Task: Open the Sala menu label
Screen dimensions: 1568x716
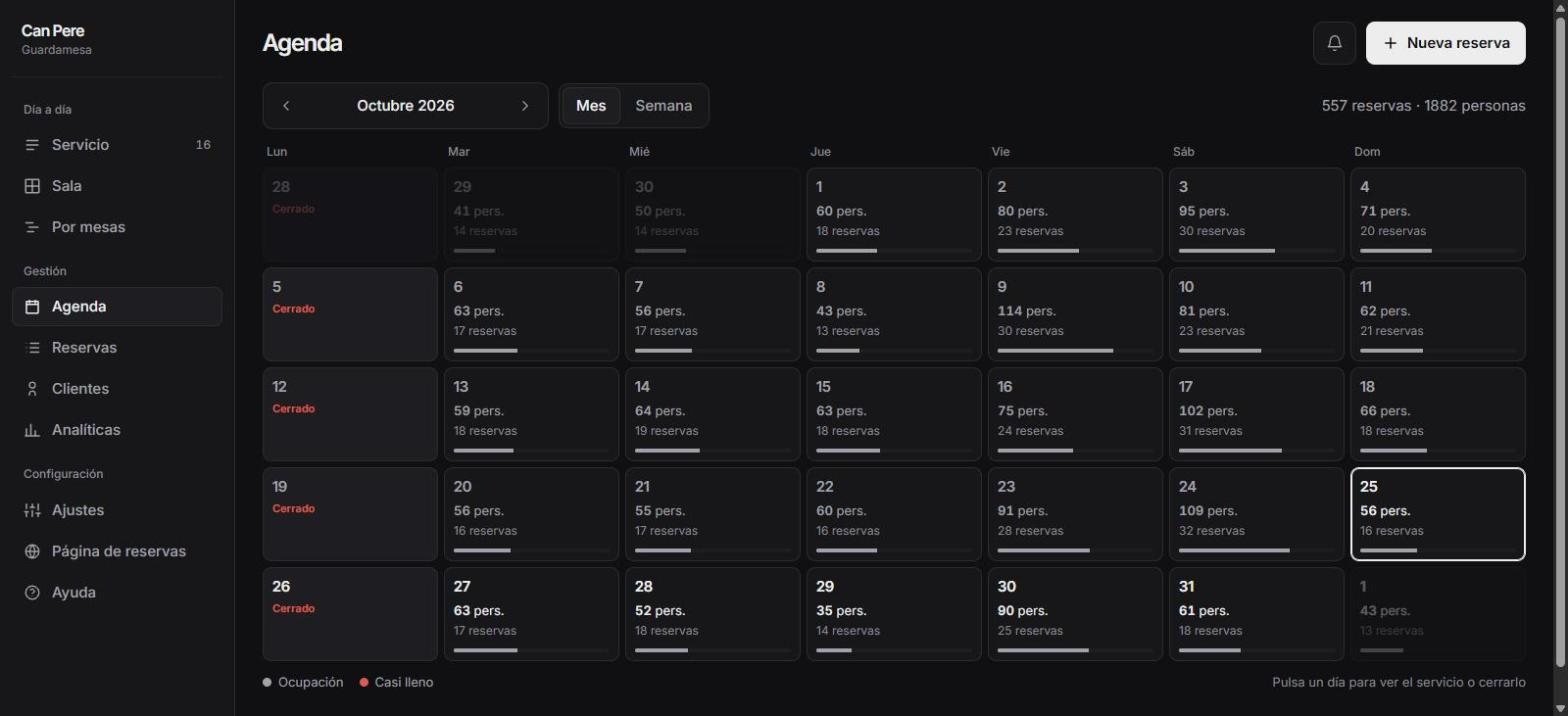Action: click(67, 186)
